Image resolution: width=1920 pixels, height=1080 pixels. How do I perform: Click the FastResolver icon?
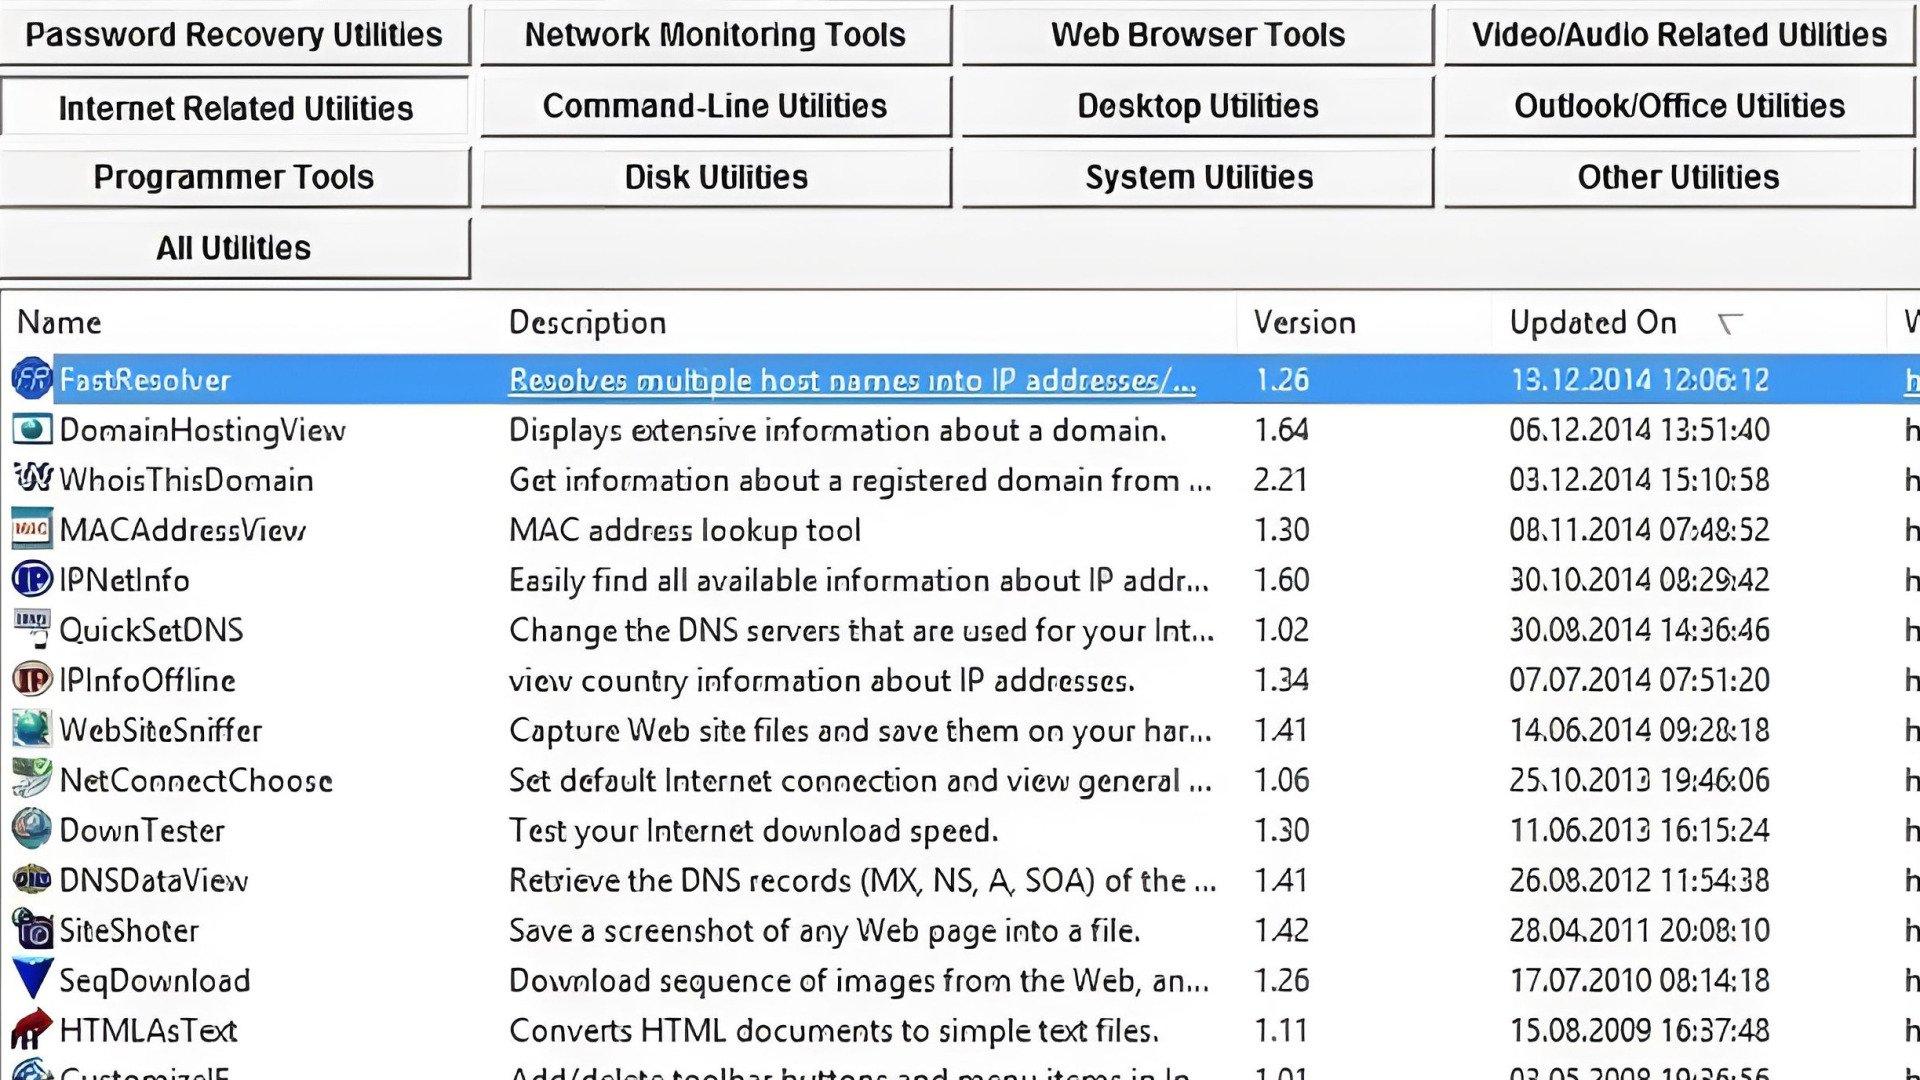(x=31, y=379)
